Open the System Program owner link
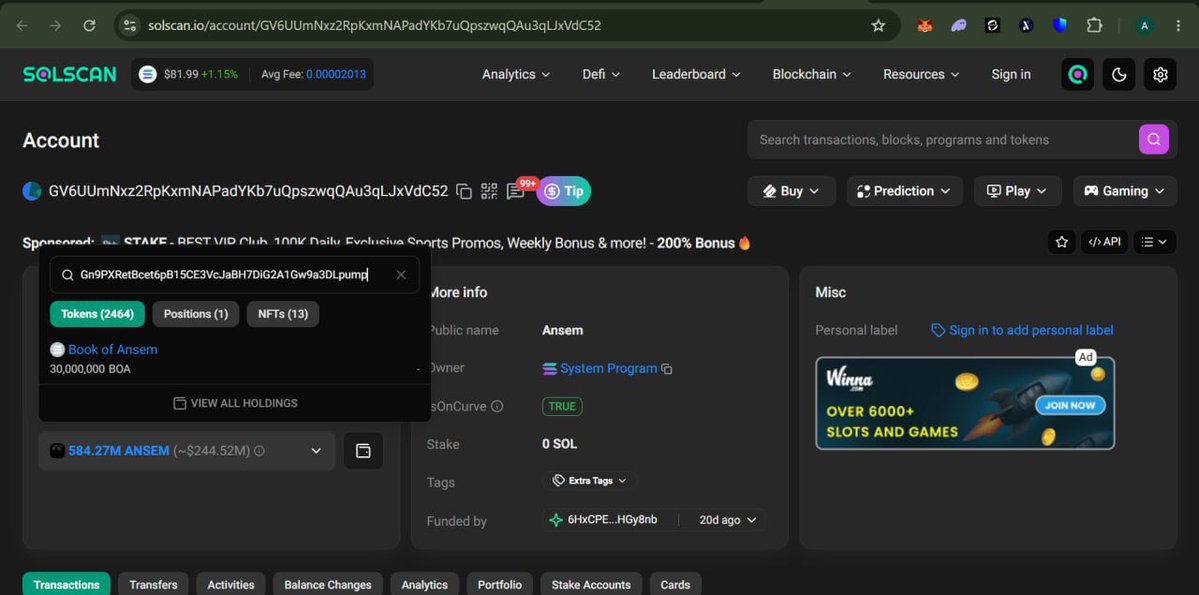Viewport: 1199px width, 595px height. [609, 369]
